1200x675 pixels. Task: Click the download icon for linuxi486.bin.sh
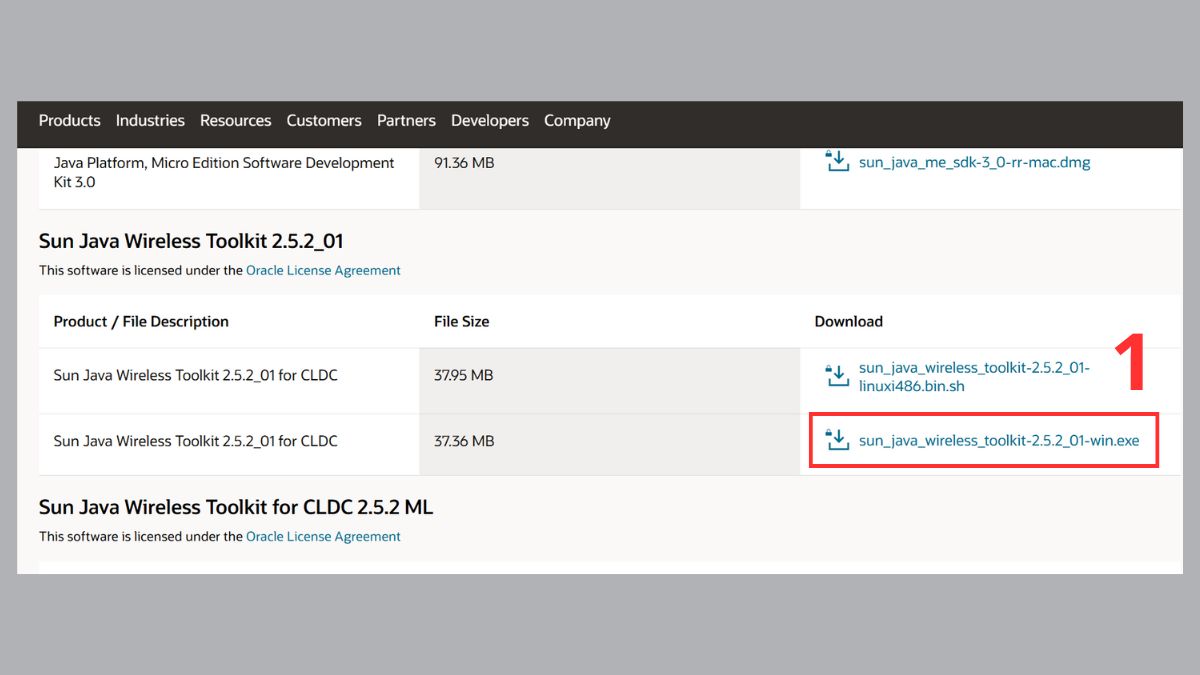837,376
